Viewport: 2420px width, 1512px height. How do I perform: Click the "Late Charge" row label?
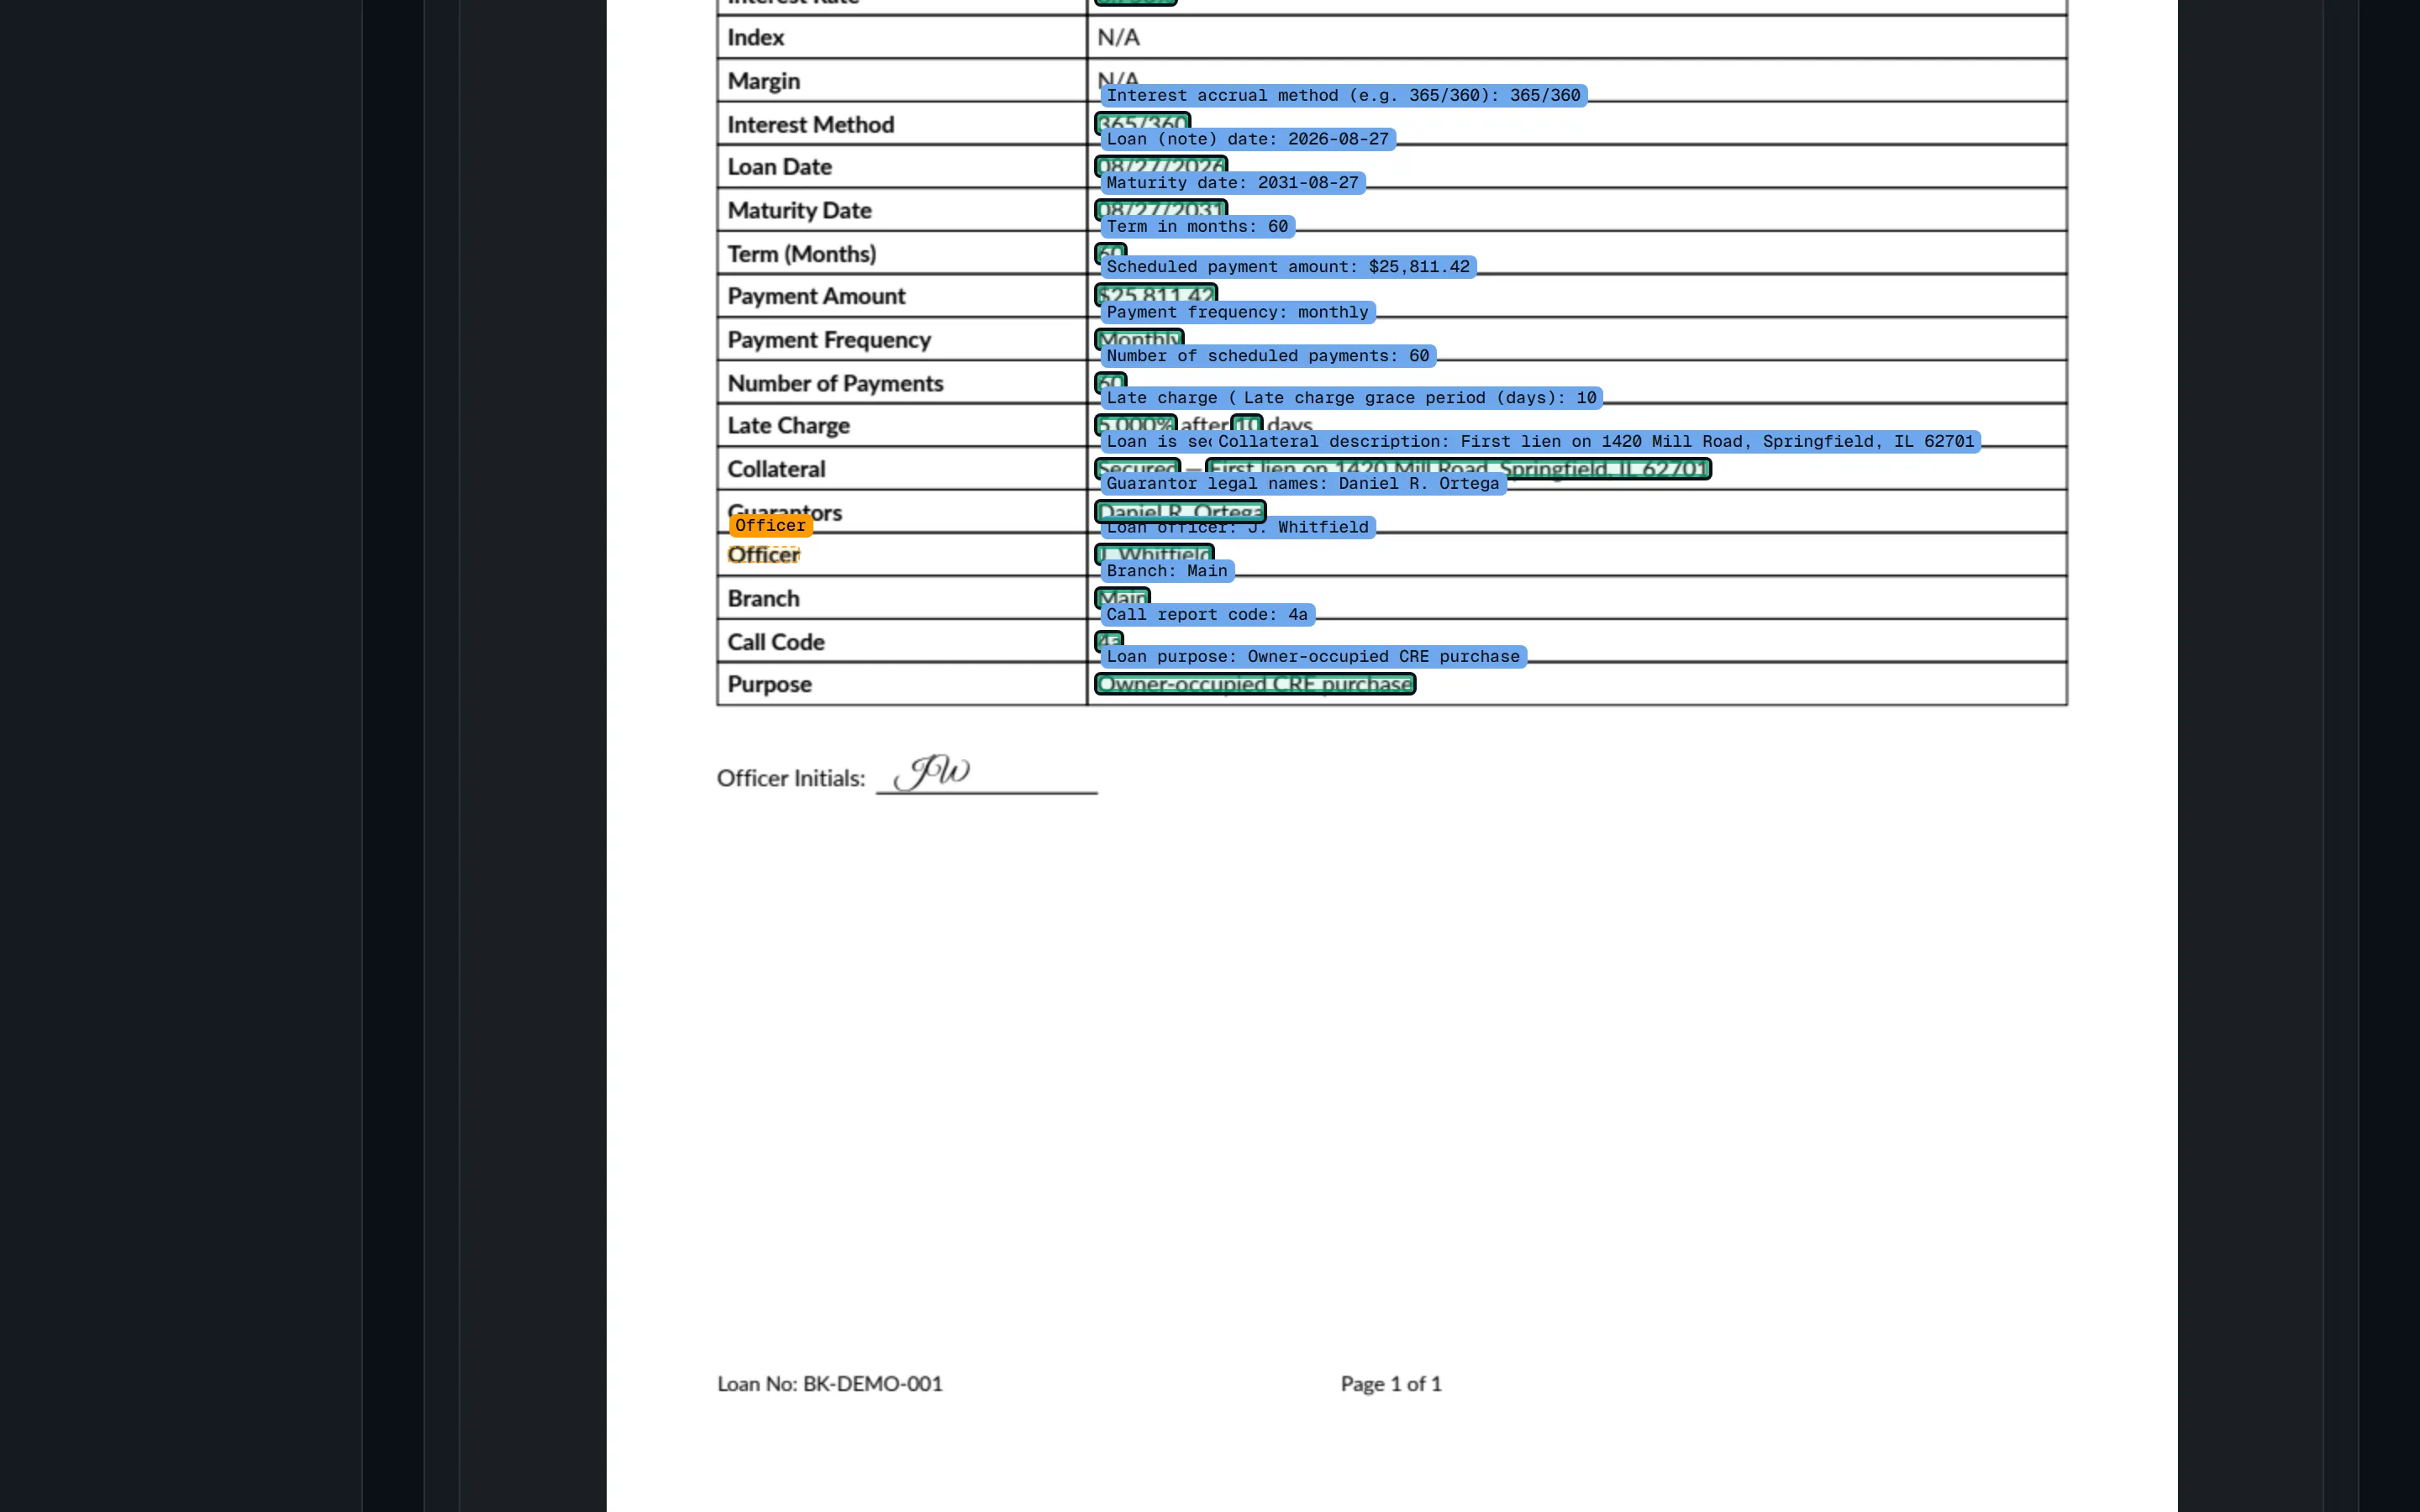tap(788, 426)
